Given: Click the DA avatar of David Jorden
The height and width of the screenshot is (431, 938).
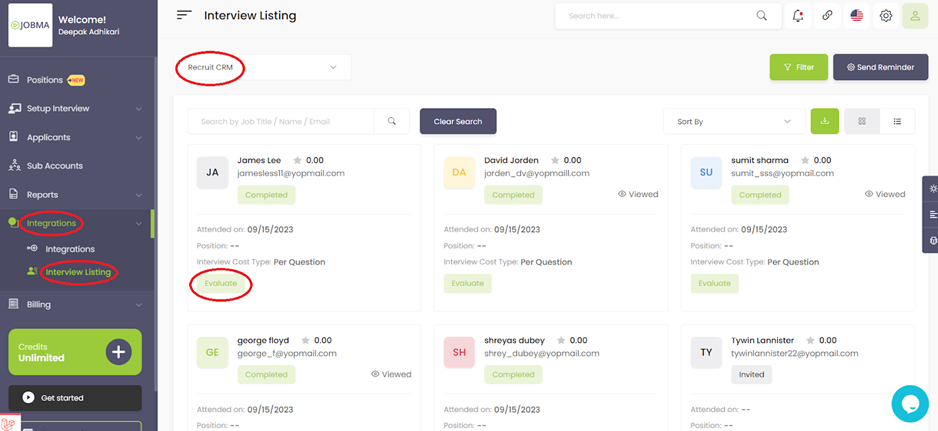Looking at the screenshot, I should click(x=459, y=172).
